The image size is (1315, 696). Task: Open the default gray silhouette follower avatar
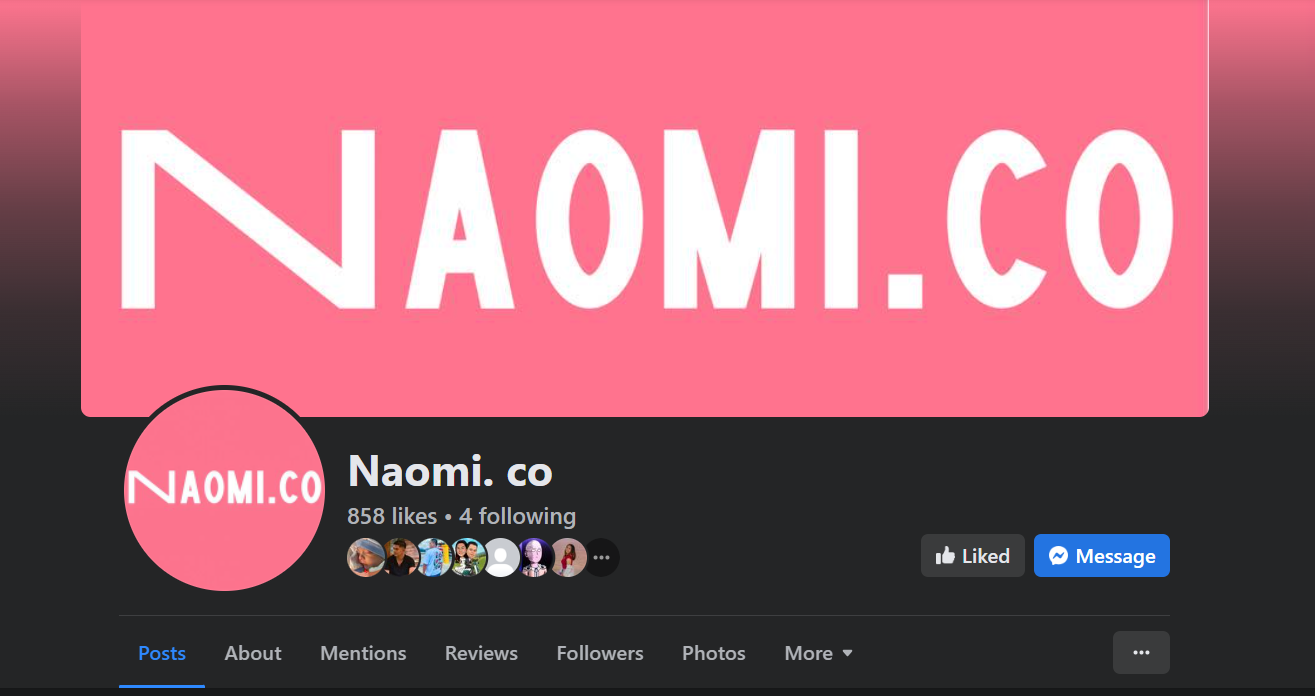click(x=502, y=557)
